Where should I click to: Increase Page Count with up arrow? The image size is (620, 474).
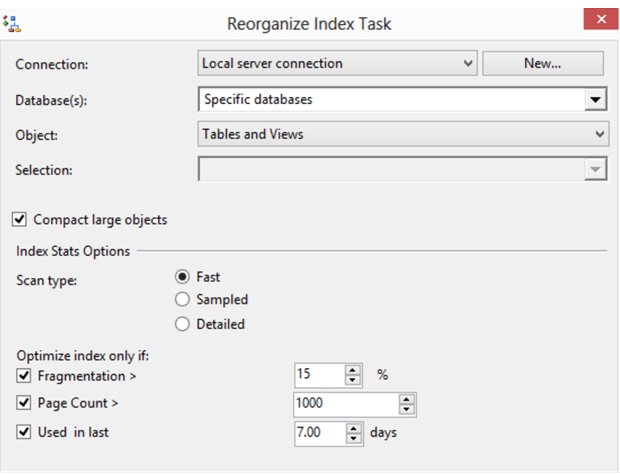pyautogui.click(x=406, y=399)
